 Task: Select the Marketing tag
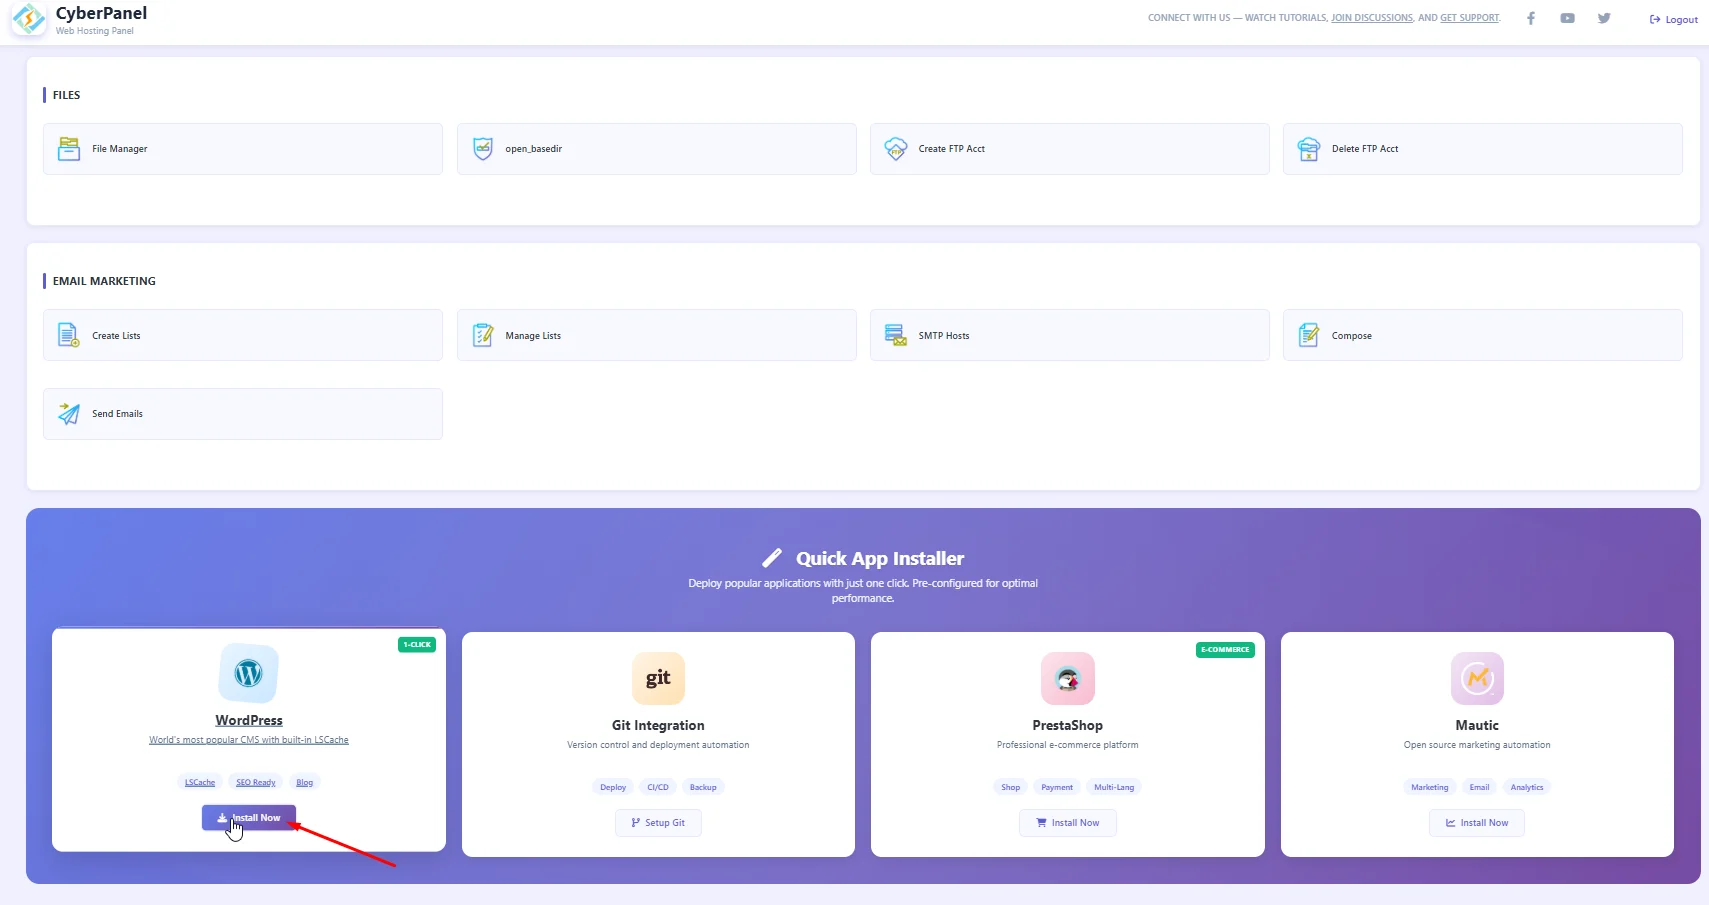[x=1429, y=787]
